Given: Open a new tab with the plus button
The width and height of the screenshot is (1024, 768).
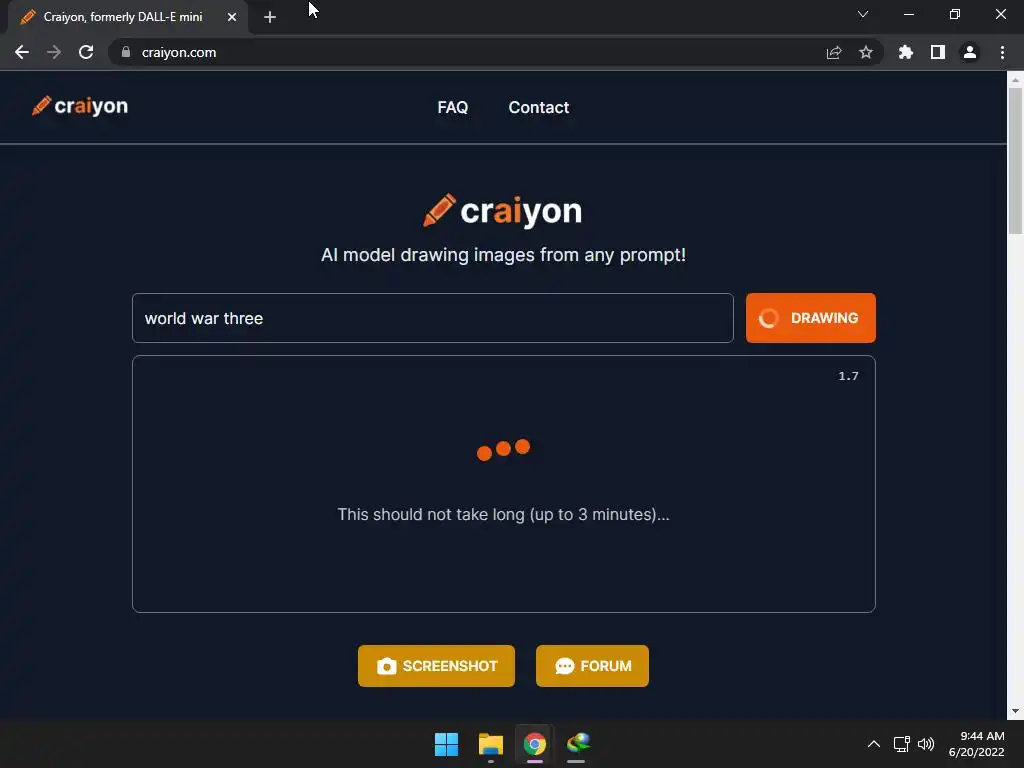Looking at the screenshot, I should coord(270,17).
